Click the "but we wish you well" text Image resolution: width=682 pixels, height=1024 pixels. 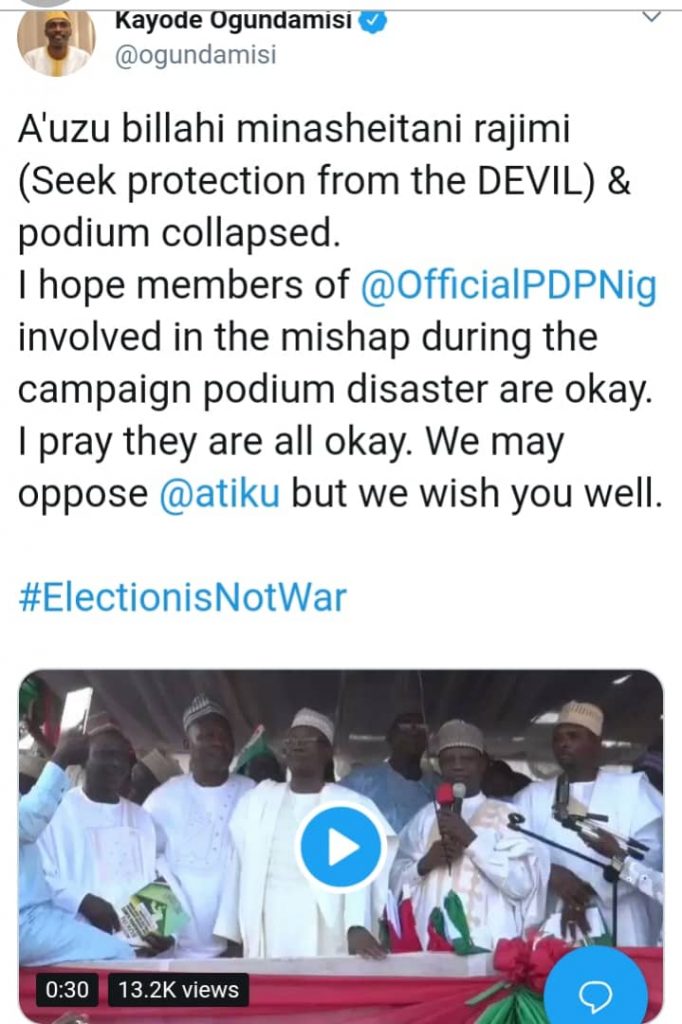(x=476, y=494)
